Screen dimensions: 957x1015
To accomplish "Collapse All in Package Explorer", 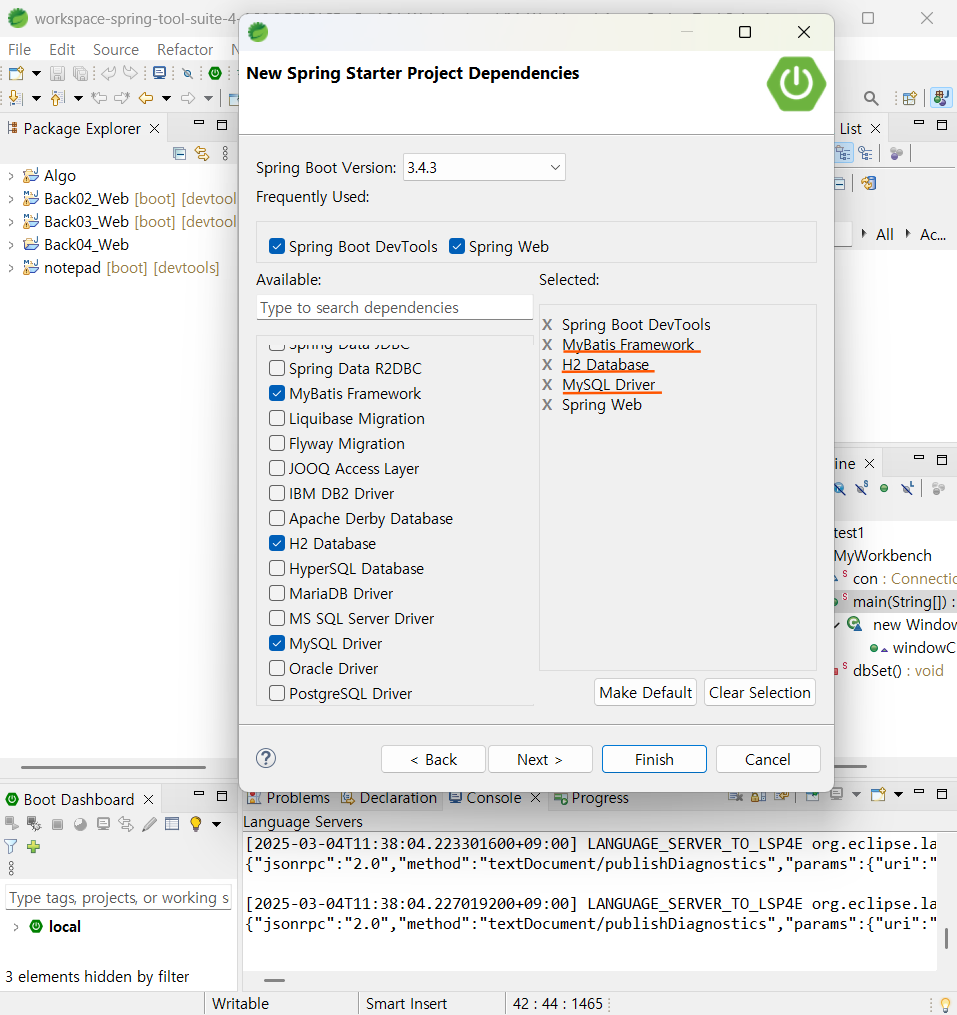I will [x=180, y=153].
